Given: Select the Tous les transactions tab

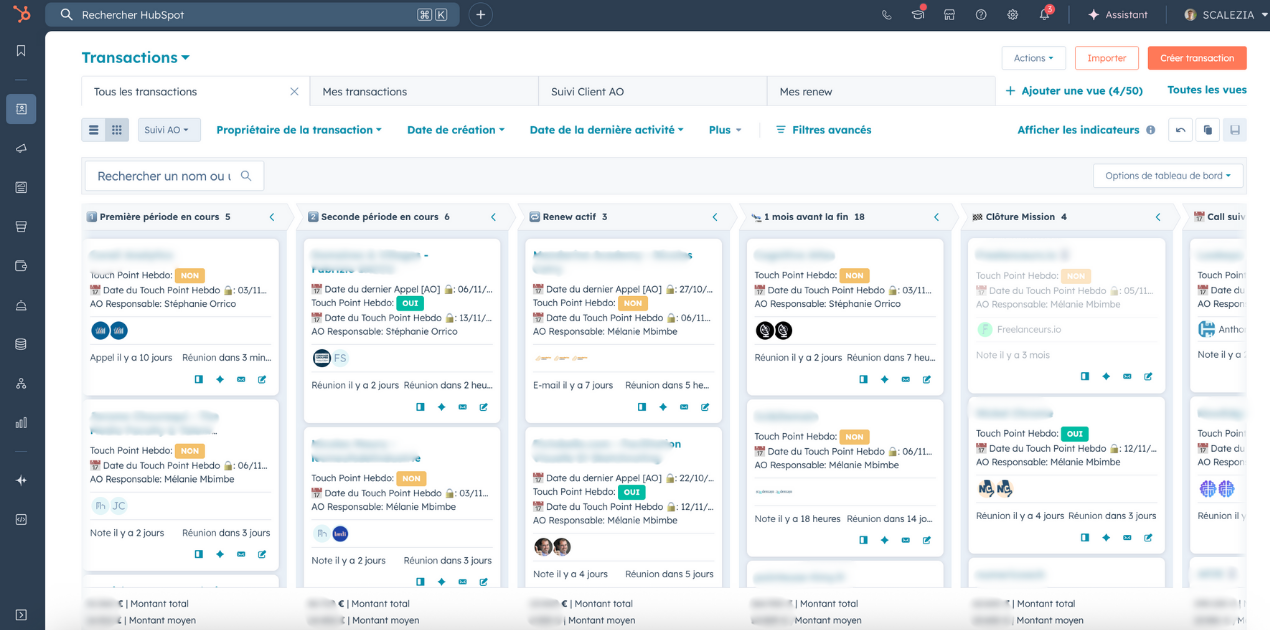Looking at the screenshot, I should pyautogui.click(x=196, y=91).
